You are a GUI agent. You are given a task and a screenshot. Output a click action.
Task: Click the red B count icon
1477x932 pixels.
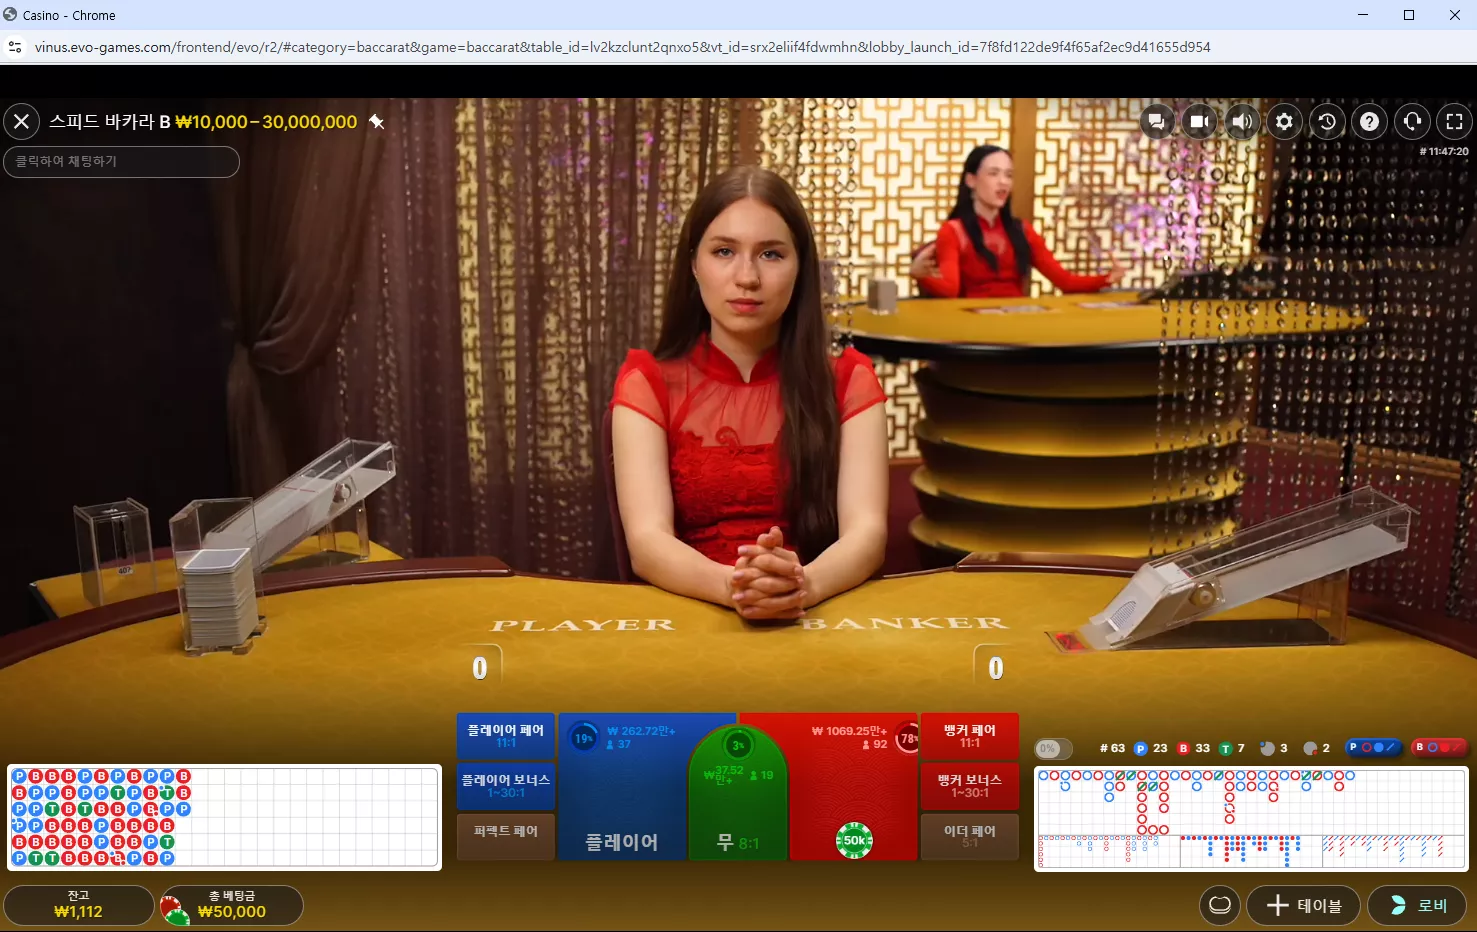[1184, 748]
